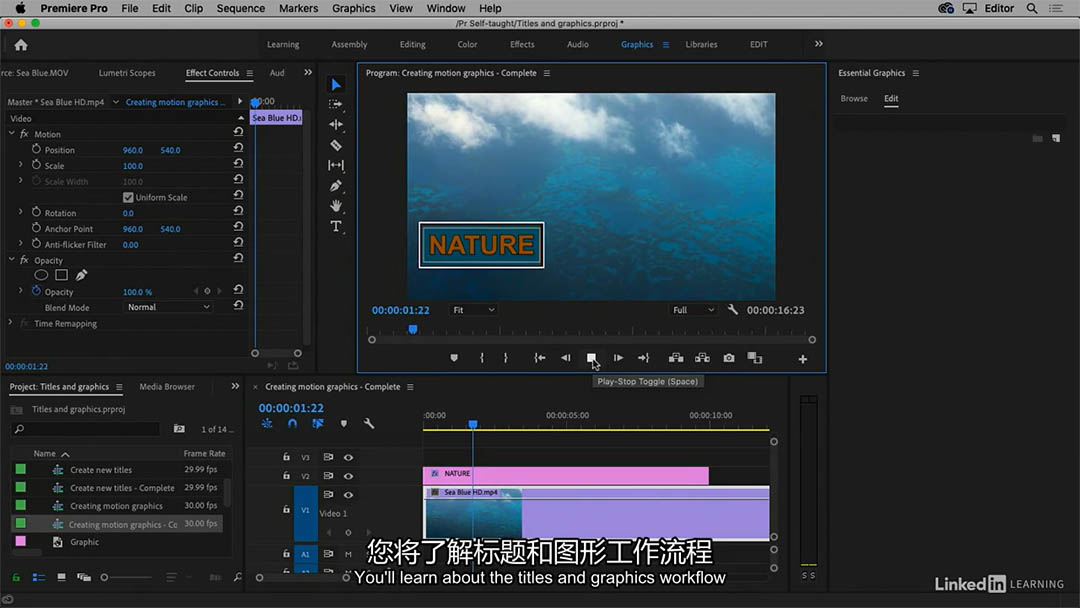Open the Media Browser tab

pyautogui.click(x=167, y=386)
